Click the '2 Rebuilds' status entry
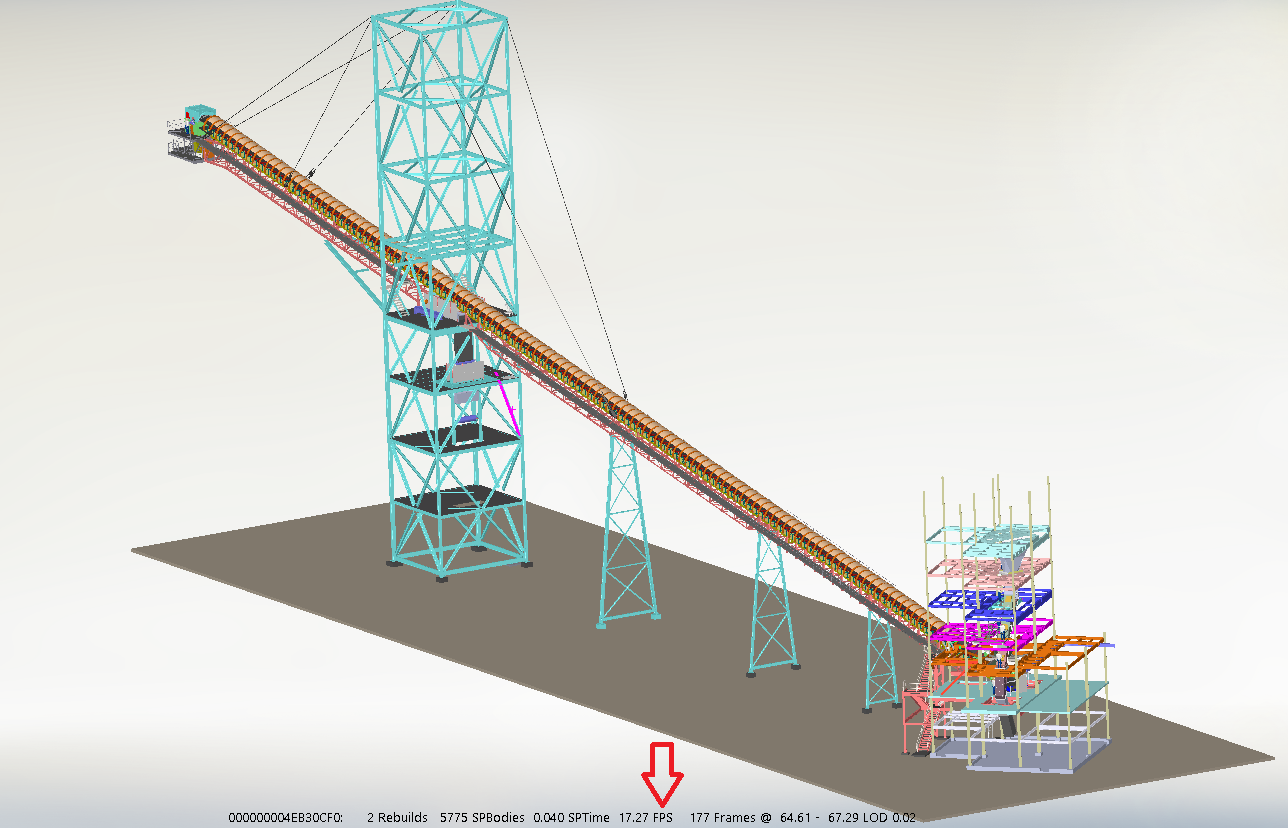Image resolution: width=1288 pixels, height=828 pixels. pos(397,817)
